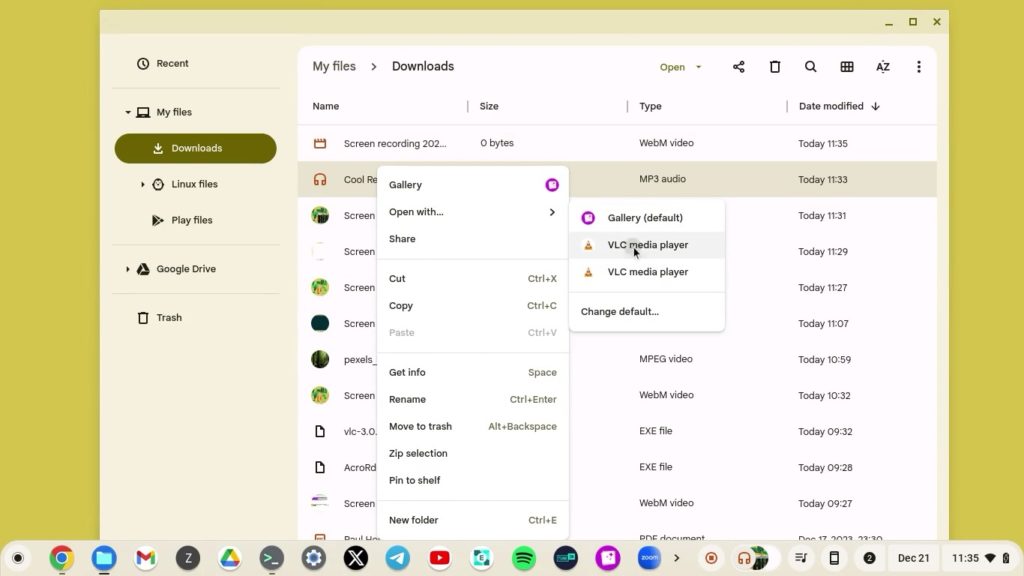
Task: Open Chrome from the shelf
Action: [61, 558]
